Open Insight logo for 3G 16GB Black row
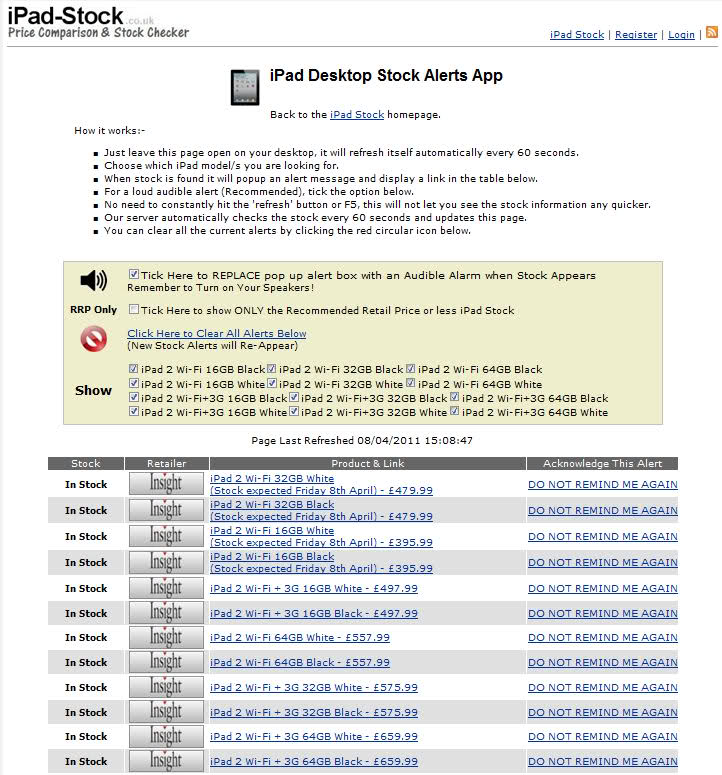Screen dimensions: 722x775 point(166,613)
